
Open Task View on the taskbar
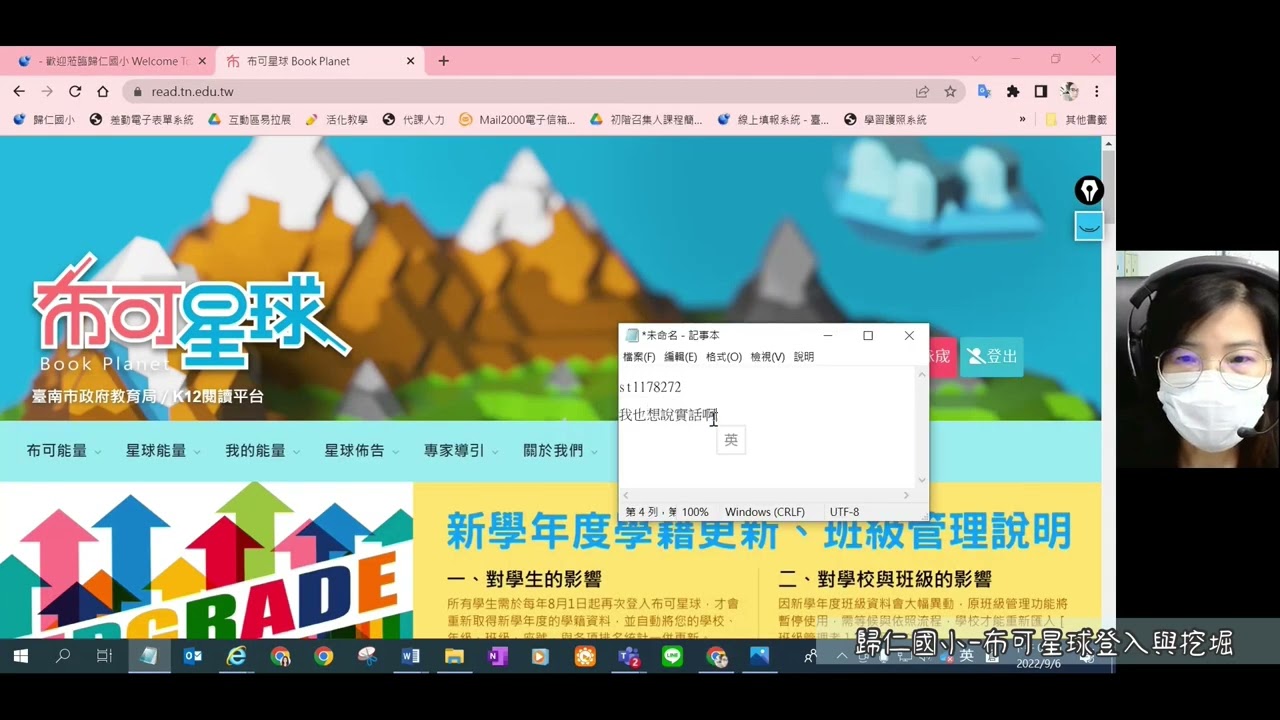[104, 657]
